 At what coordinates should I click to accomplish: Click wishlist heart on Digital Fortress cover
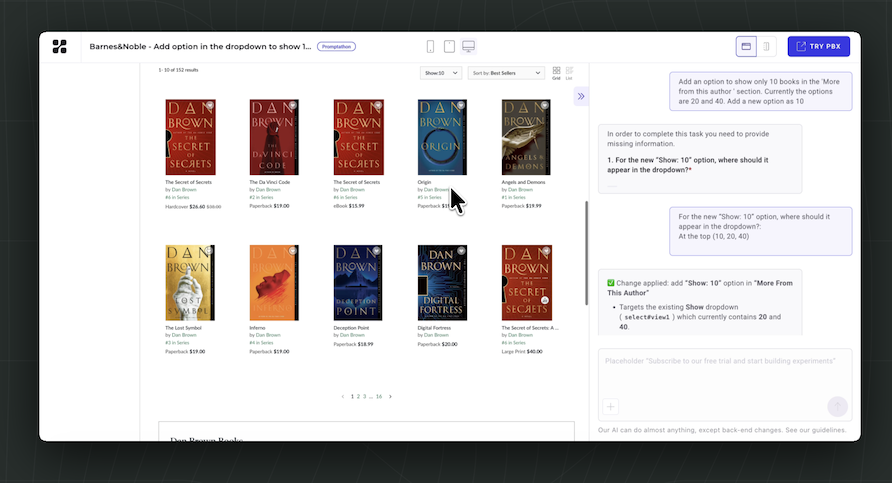[461, 250]
